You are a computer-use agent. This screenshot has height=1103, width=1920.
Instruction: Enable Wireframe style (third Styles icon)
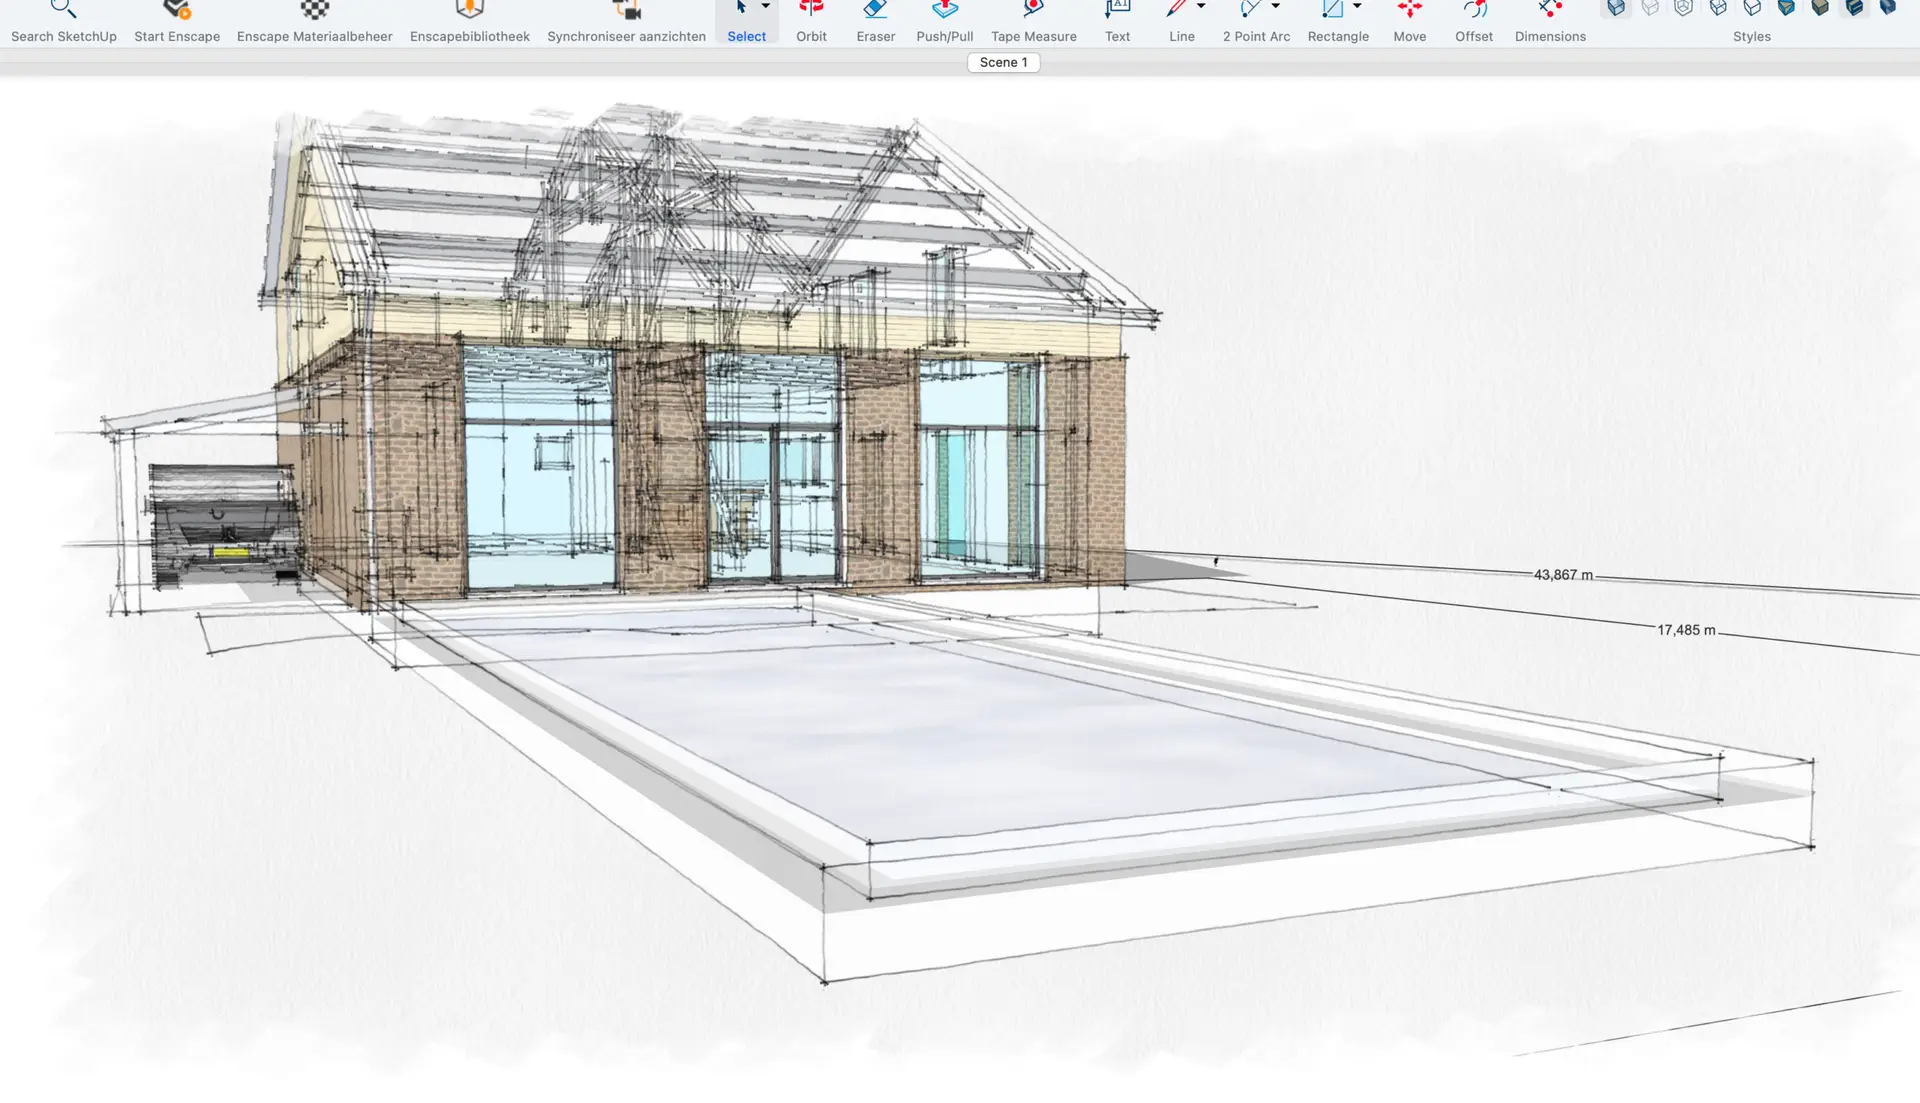point(1684,8)
